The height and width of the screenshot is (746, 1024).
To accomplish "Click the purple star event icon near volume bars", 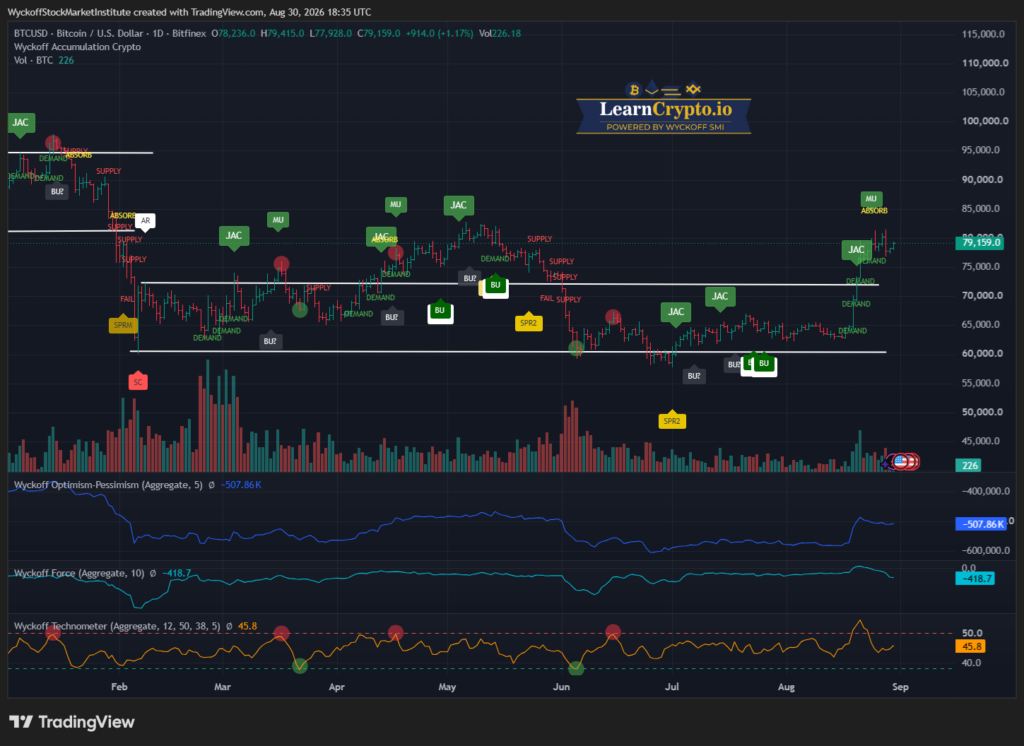I will pos(886,463).
